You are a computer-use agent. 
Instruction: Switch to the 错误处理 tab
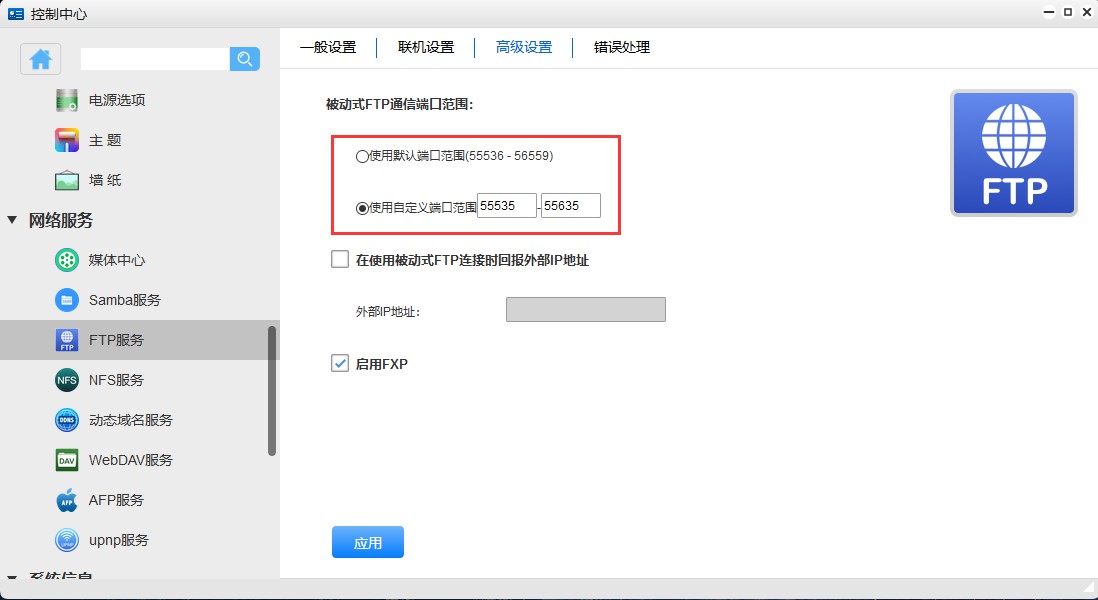[622, 47]
